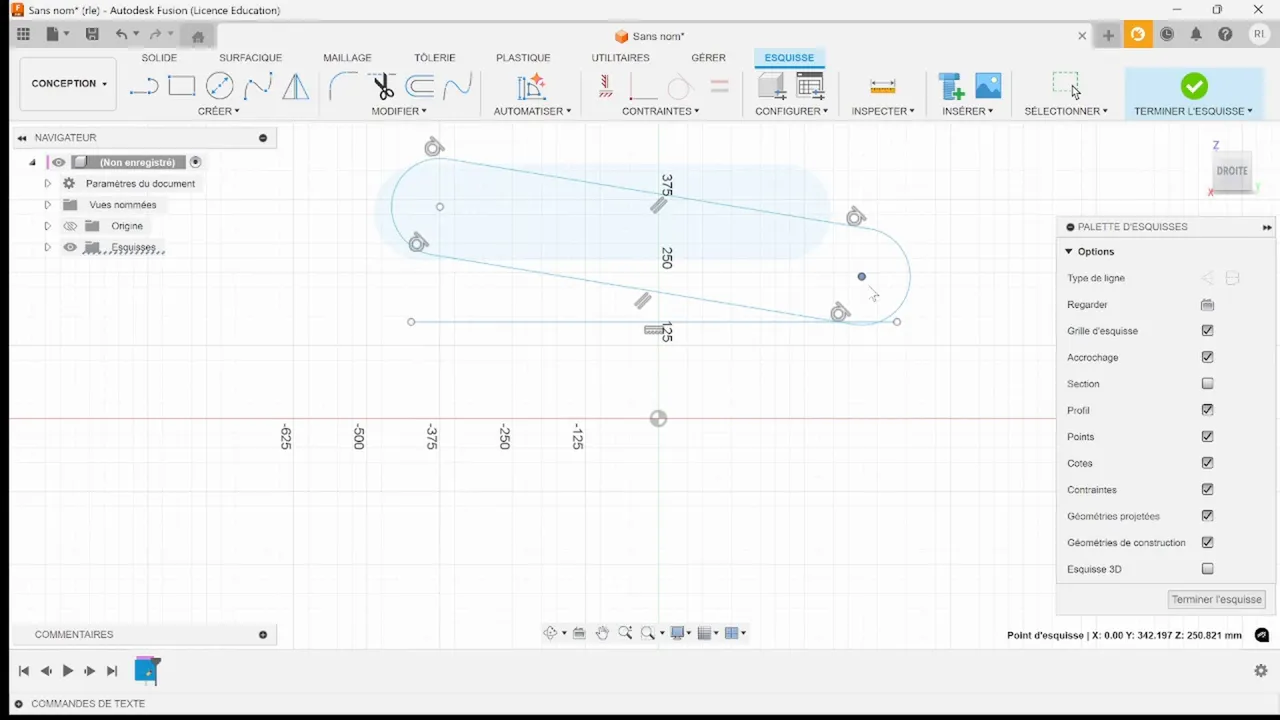Open the SOLIDE ribbon tab

159,57
